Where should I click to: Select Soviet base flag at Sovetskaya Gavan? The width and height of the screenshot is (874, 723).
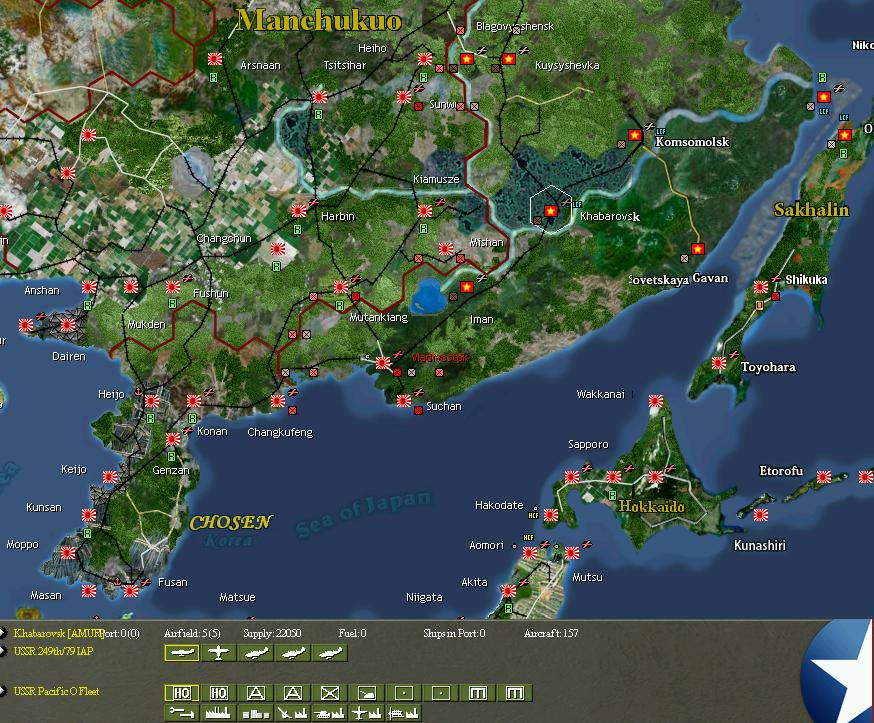coord(697,249)
